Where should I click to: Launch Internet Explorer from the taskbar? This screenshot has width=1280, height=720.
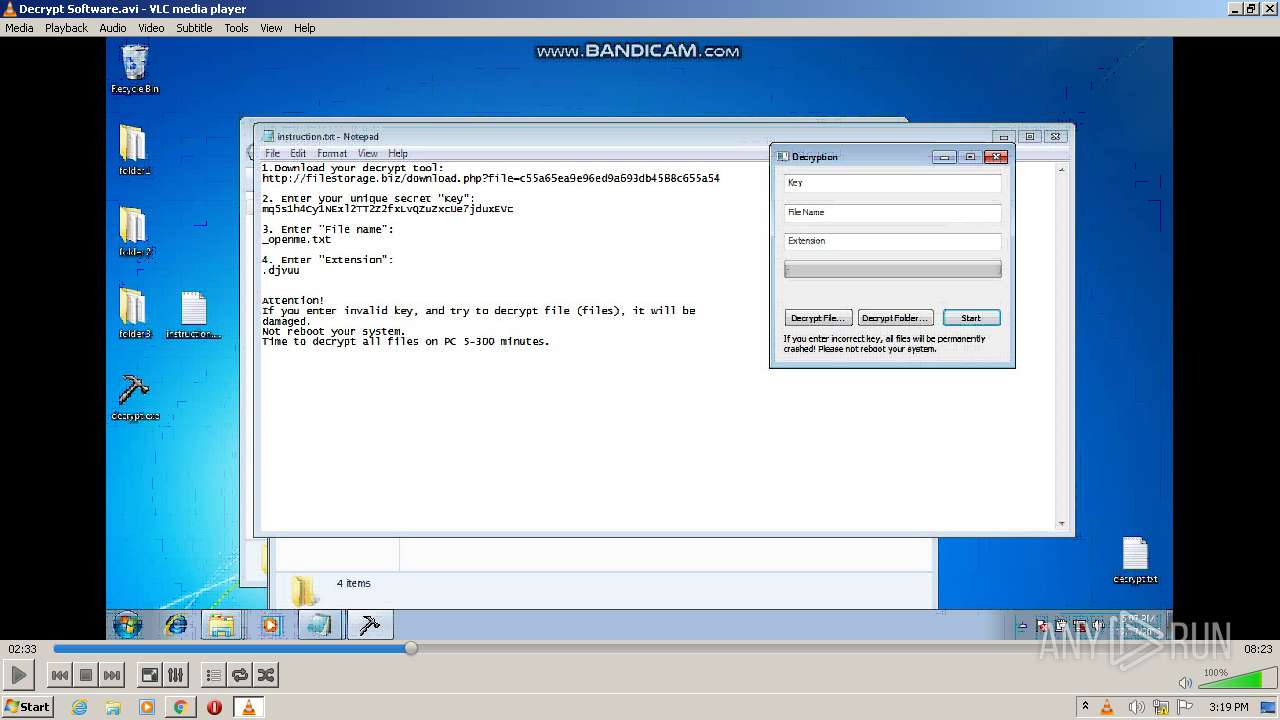point(79,707)
